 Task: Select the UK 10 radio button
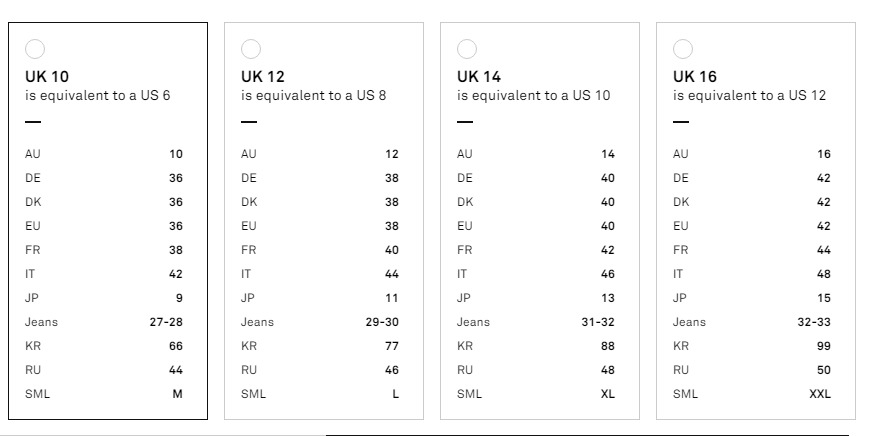[35, 49]
